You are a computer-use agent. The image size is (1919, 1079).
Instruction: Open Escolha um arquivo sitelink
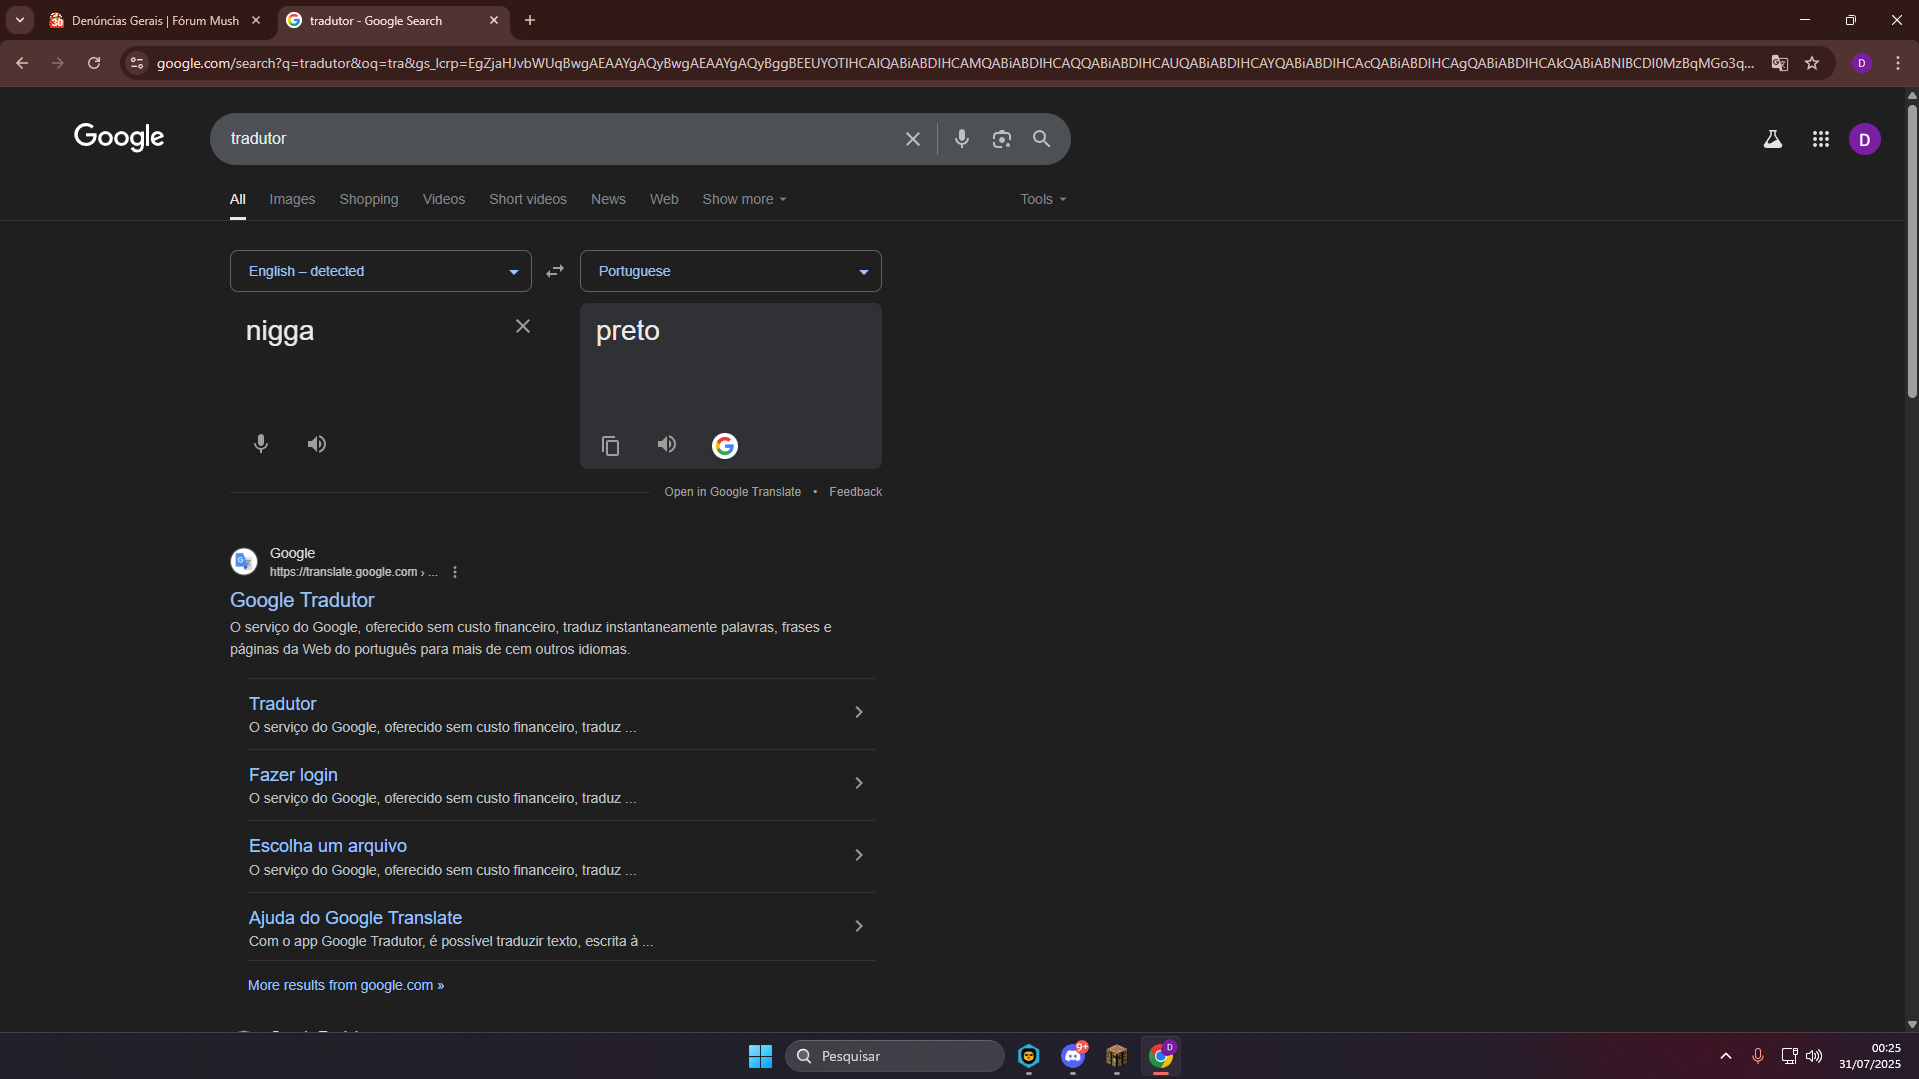(327, 846)
